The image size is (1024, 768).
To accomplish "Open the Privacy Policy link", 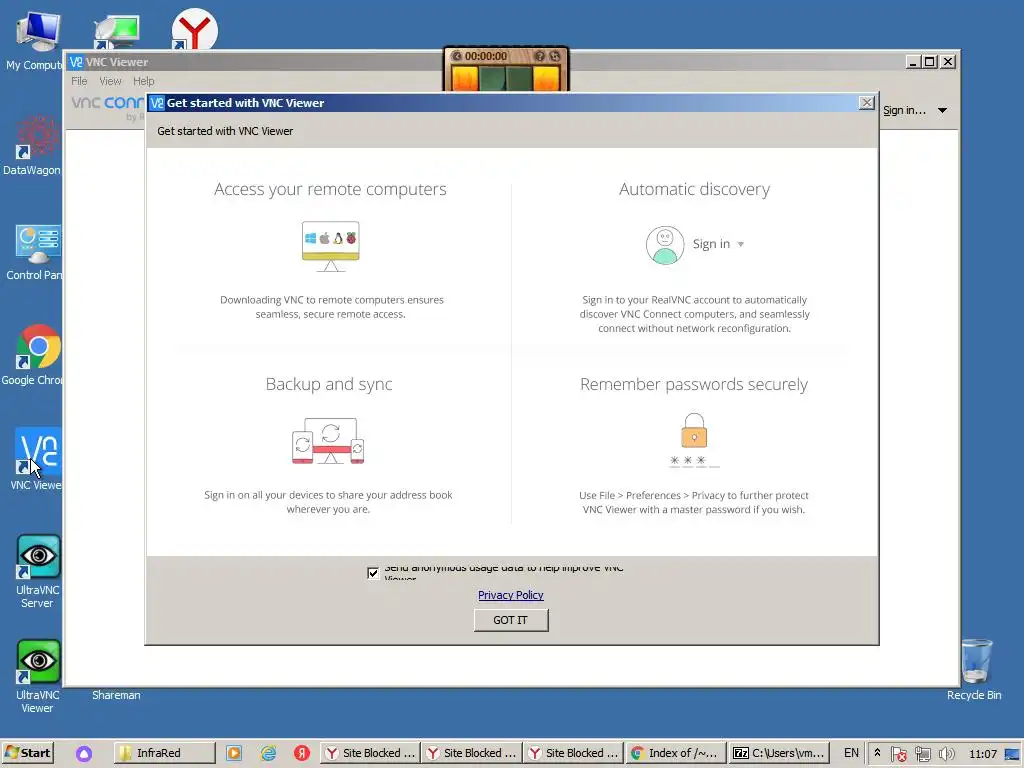I will click(511, 595).
